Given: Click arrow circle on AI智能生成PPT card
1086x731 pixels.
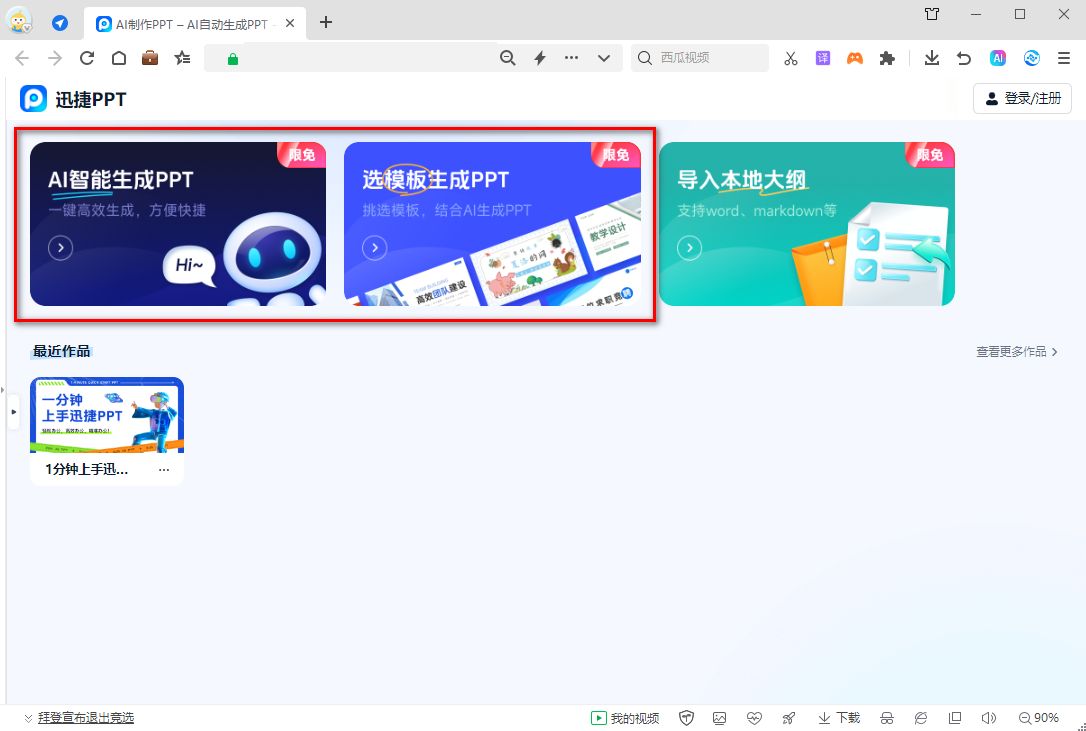Looking at the screenshot, I should pyautogui.click(x=60, y=247).
